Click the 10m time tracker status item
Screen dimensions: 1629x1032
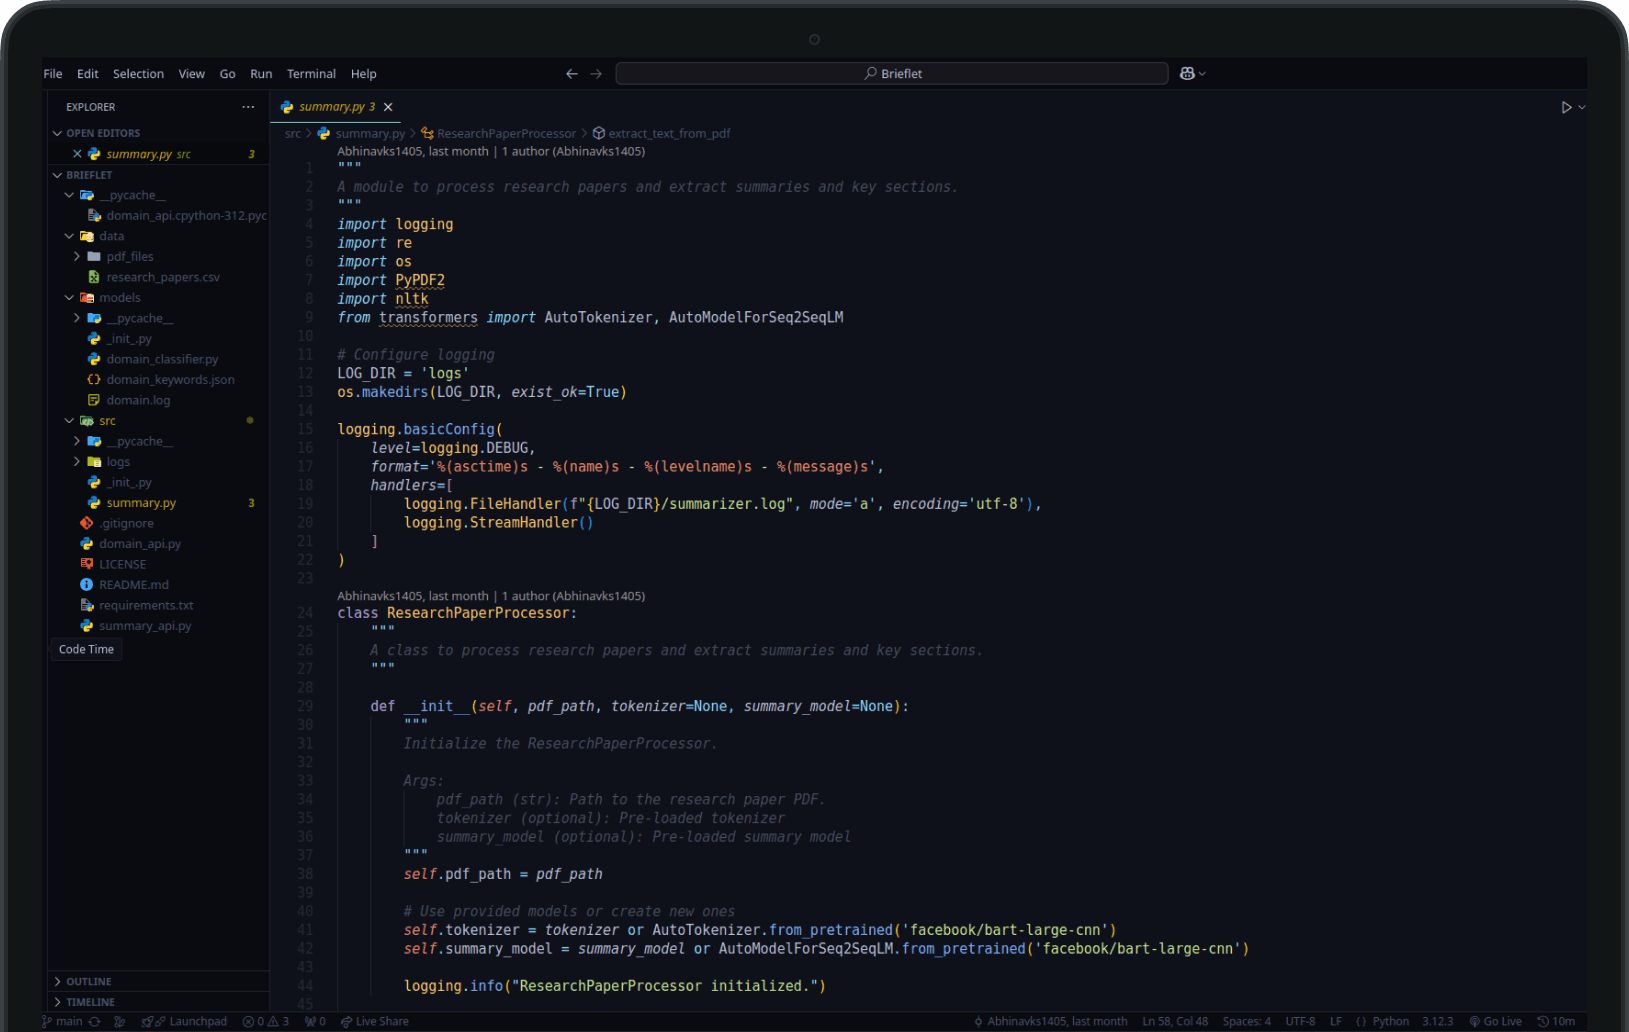click(1556, 1021)
